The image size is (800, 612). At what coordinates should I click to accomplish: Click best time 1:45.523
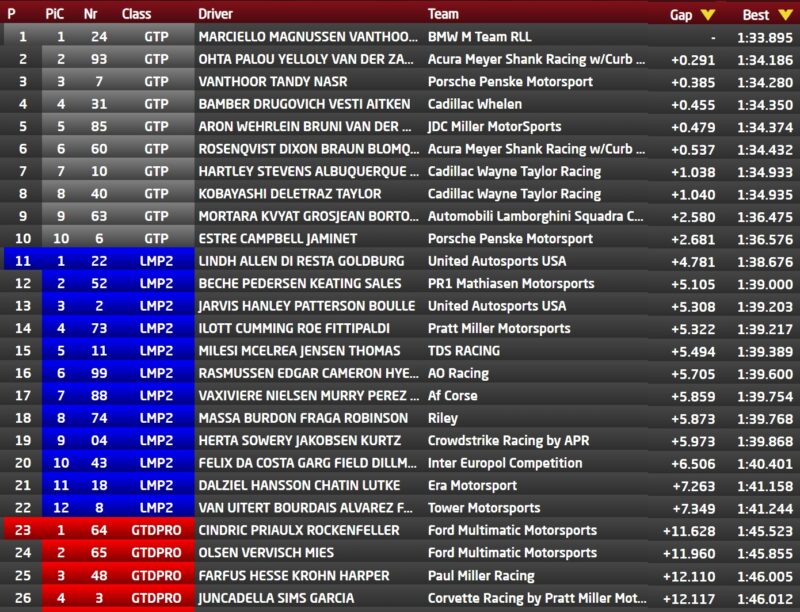tap(765, 531)
